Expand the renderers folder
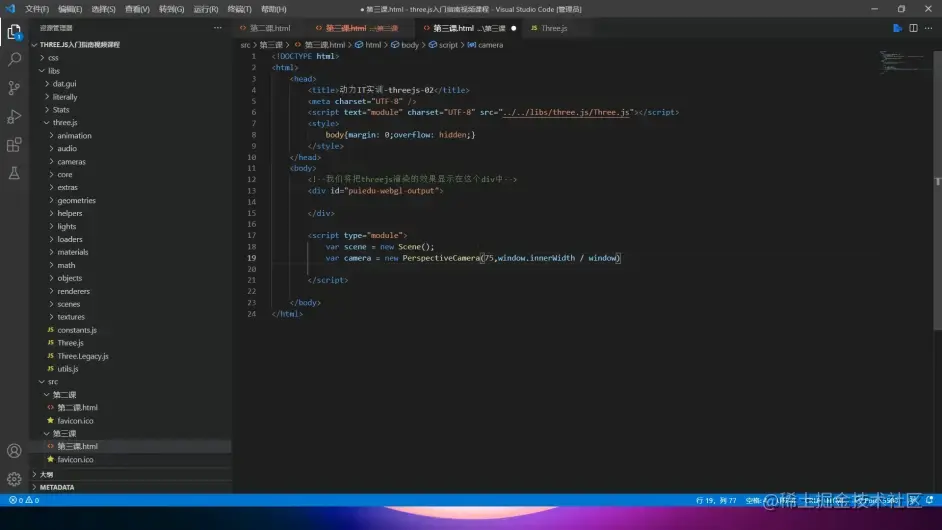Screen dimensions: 942x530 tap(73, 291)
